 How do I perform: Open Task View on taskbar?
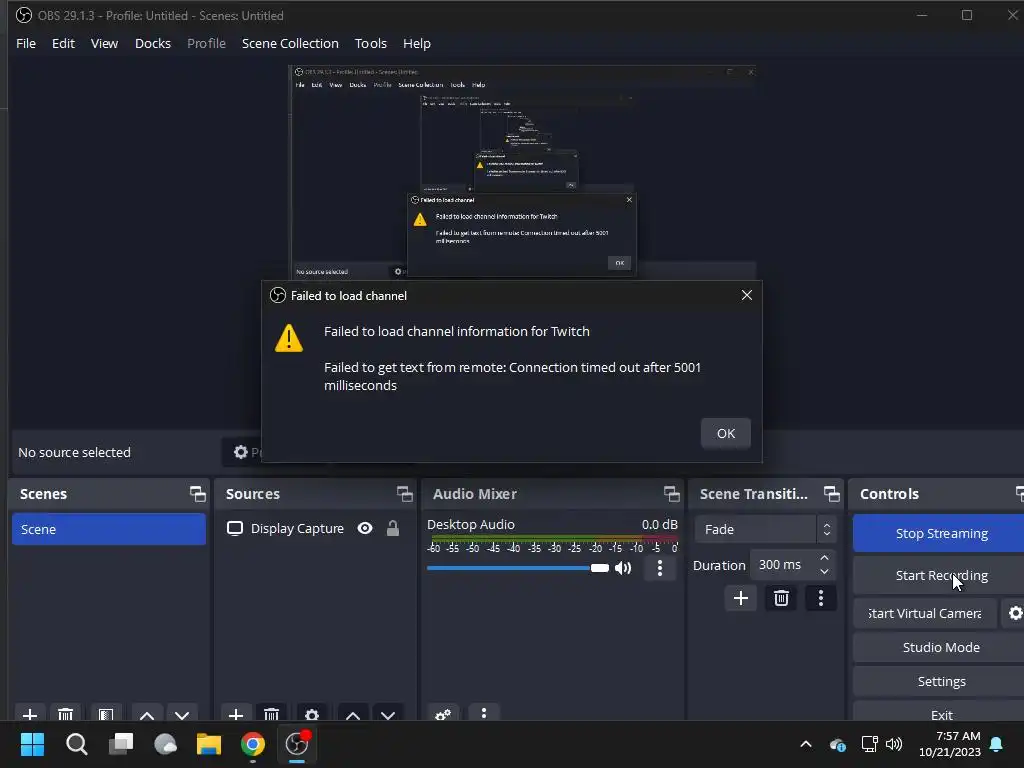pos(121,744)
